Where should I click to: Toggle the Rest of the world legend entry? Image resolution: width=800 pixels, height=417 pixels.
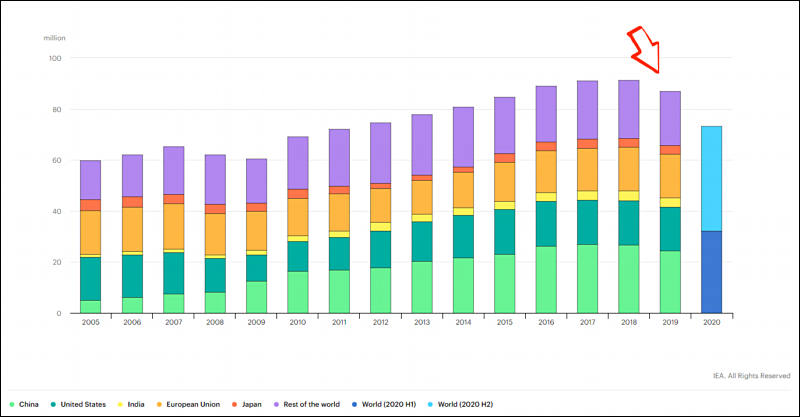click(307, 404)
